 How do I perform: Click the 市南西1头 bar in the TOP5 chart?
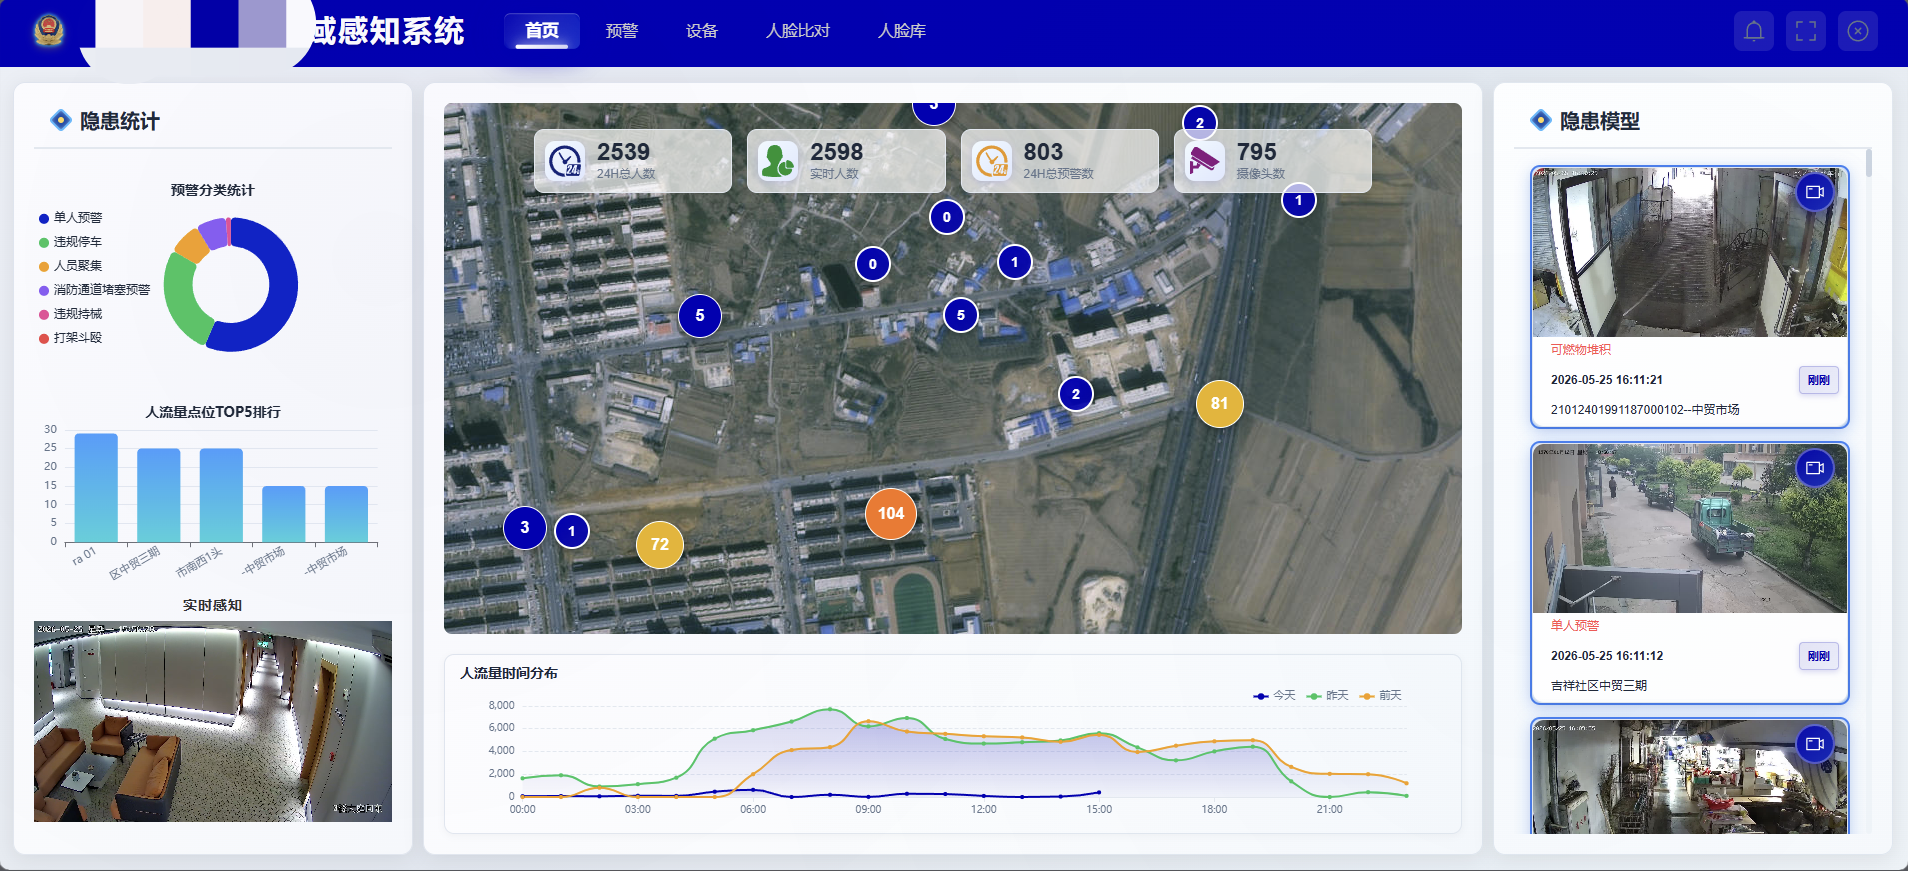(x=221, y=496)
